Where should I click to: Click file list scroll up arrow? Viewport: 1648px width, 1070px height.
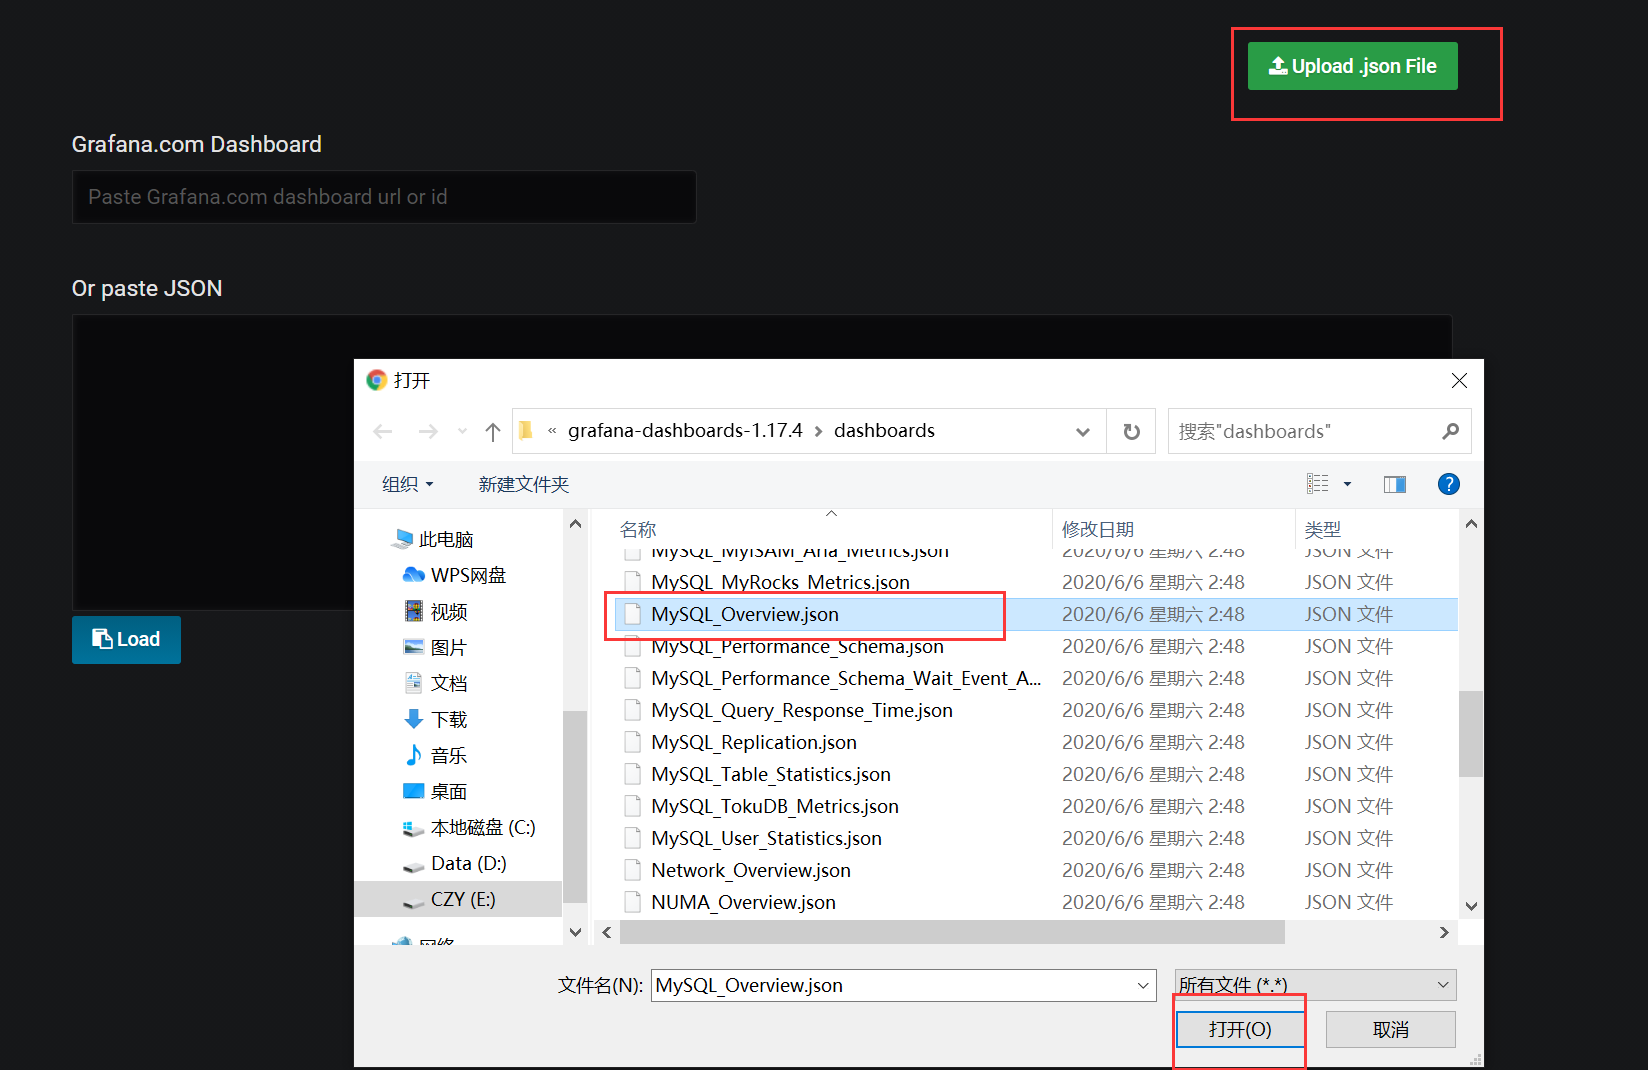1471,524
